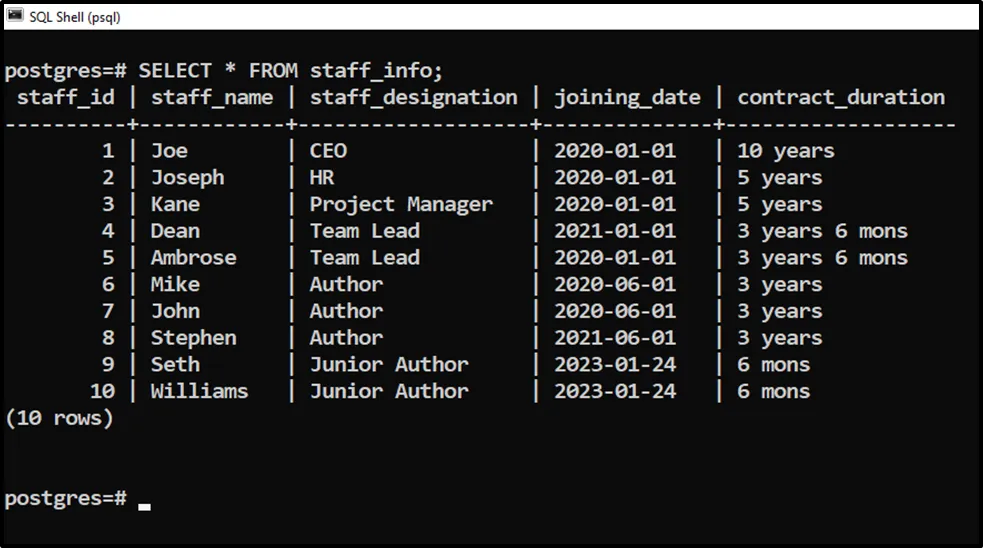Click the staff_designation column header
The image size is (983, 548).
[413, 98]
